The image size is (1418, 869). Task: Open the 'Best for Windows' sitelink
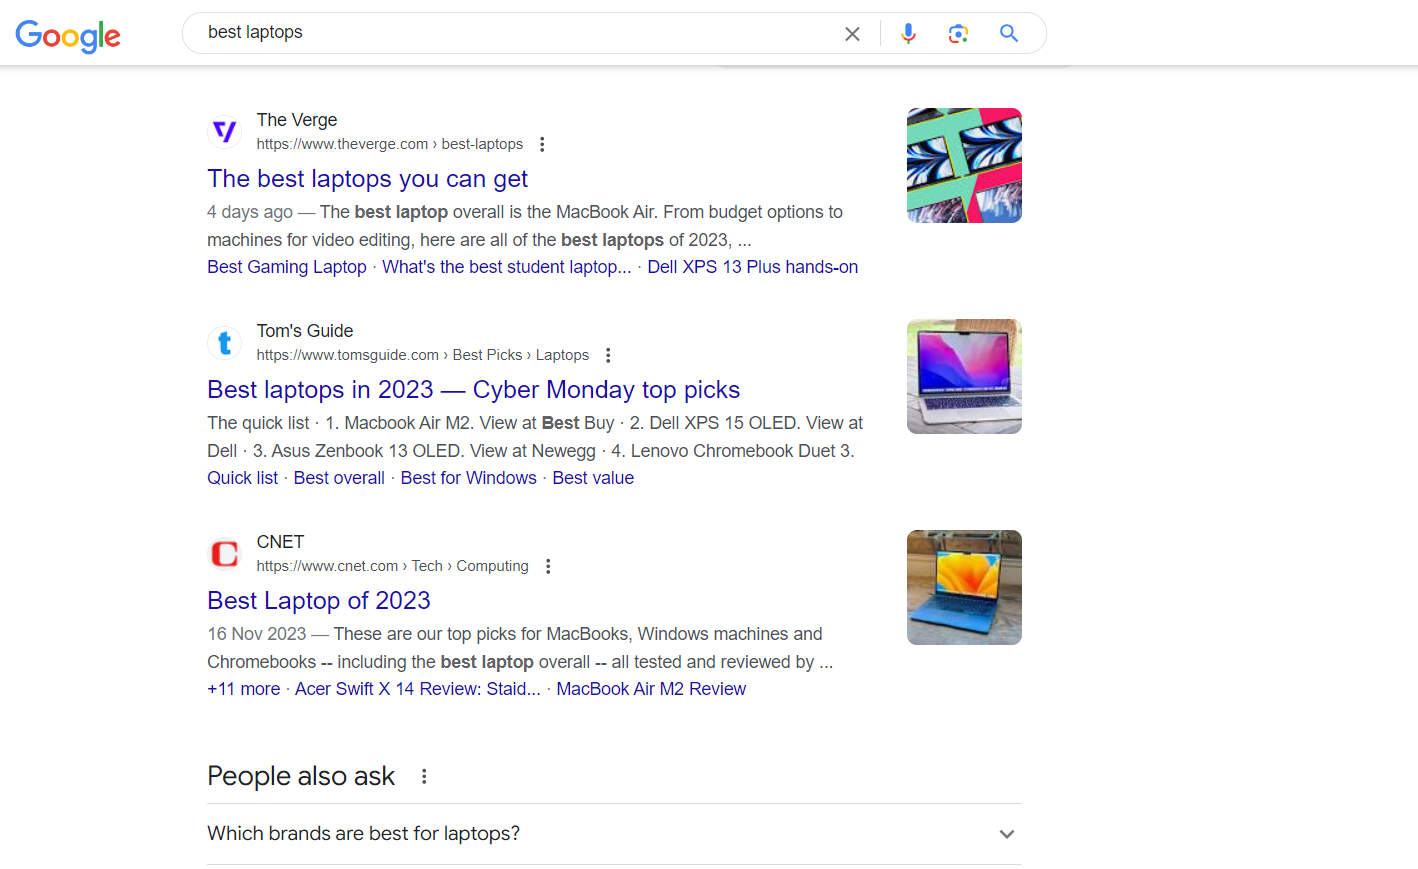point(468,478)
